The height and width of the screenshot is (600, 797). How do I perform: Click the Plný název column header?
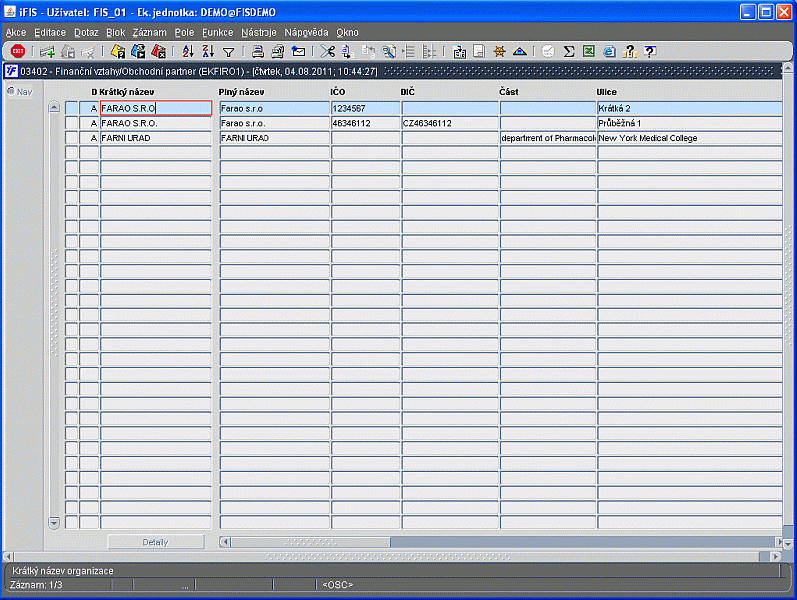241,92
